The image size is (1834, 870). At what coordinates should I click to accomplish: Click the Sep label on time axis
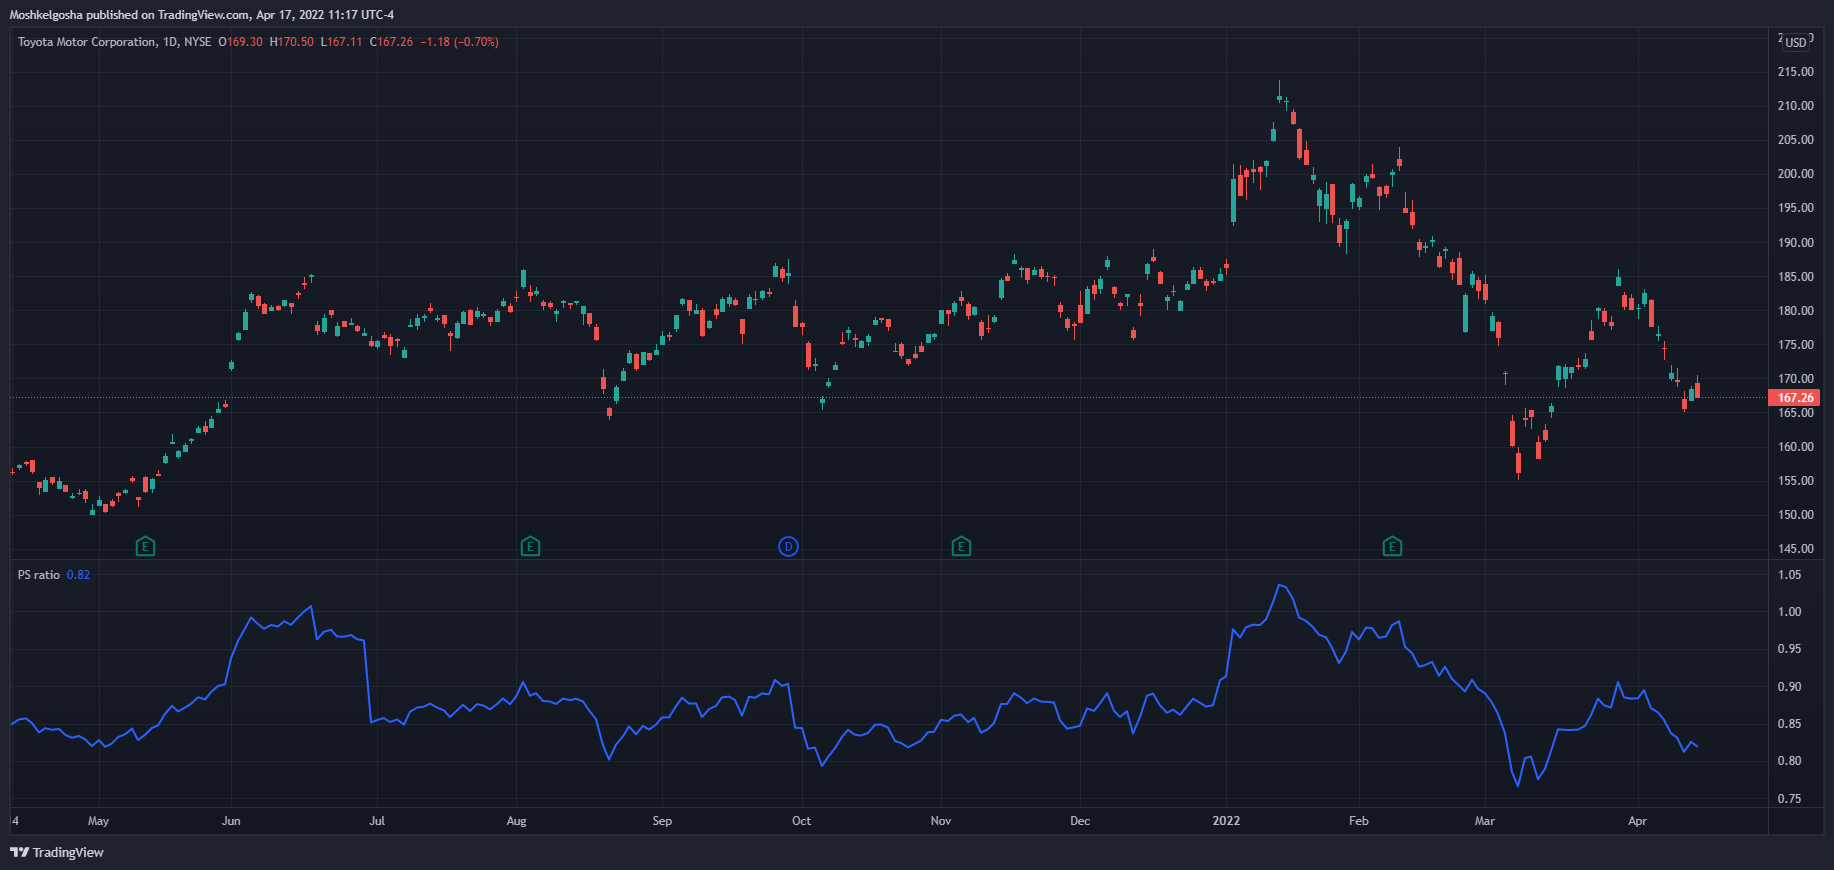point(662,821)
